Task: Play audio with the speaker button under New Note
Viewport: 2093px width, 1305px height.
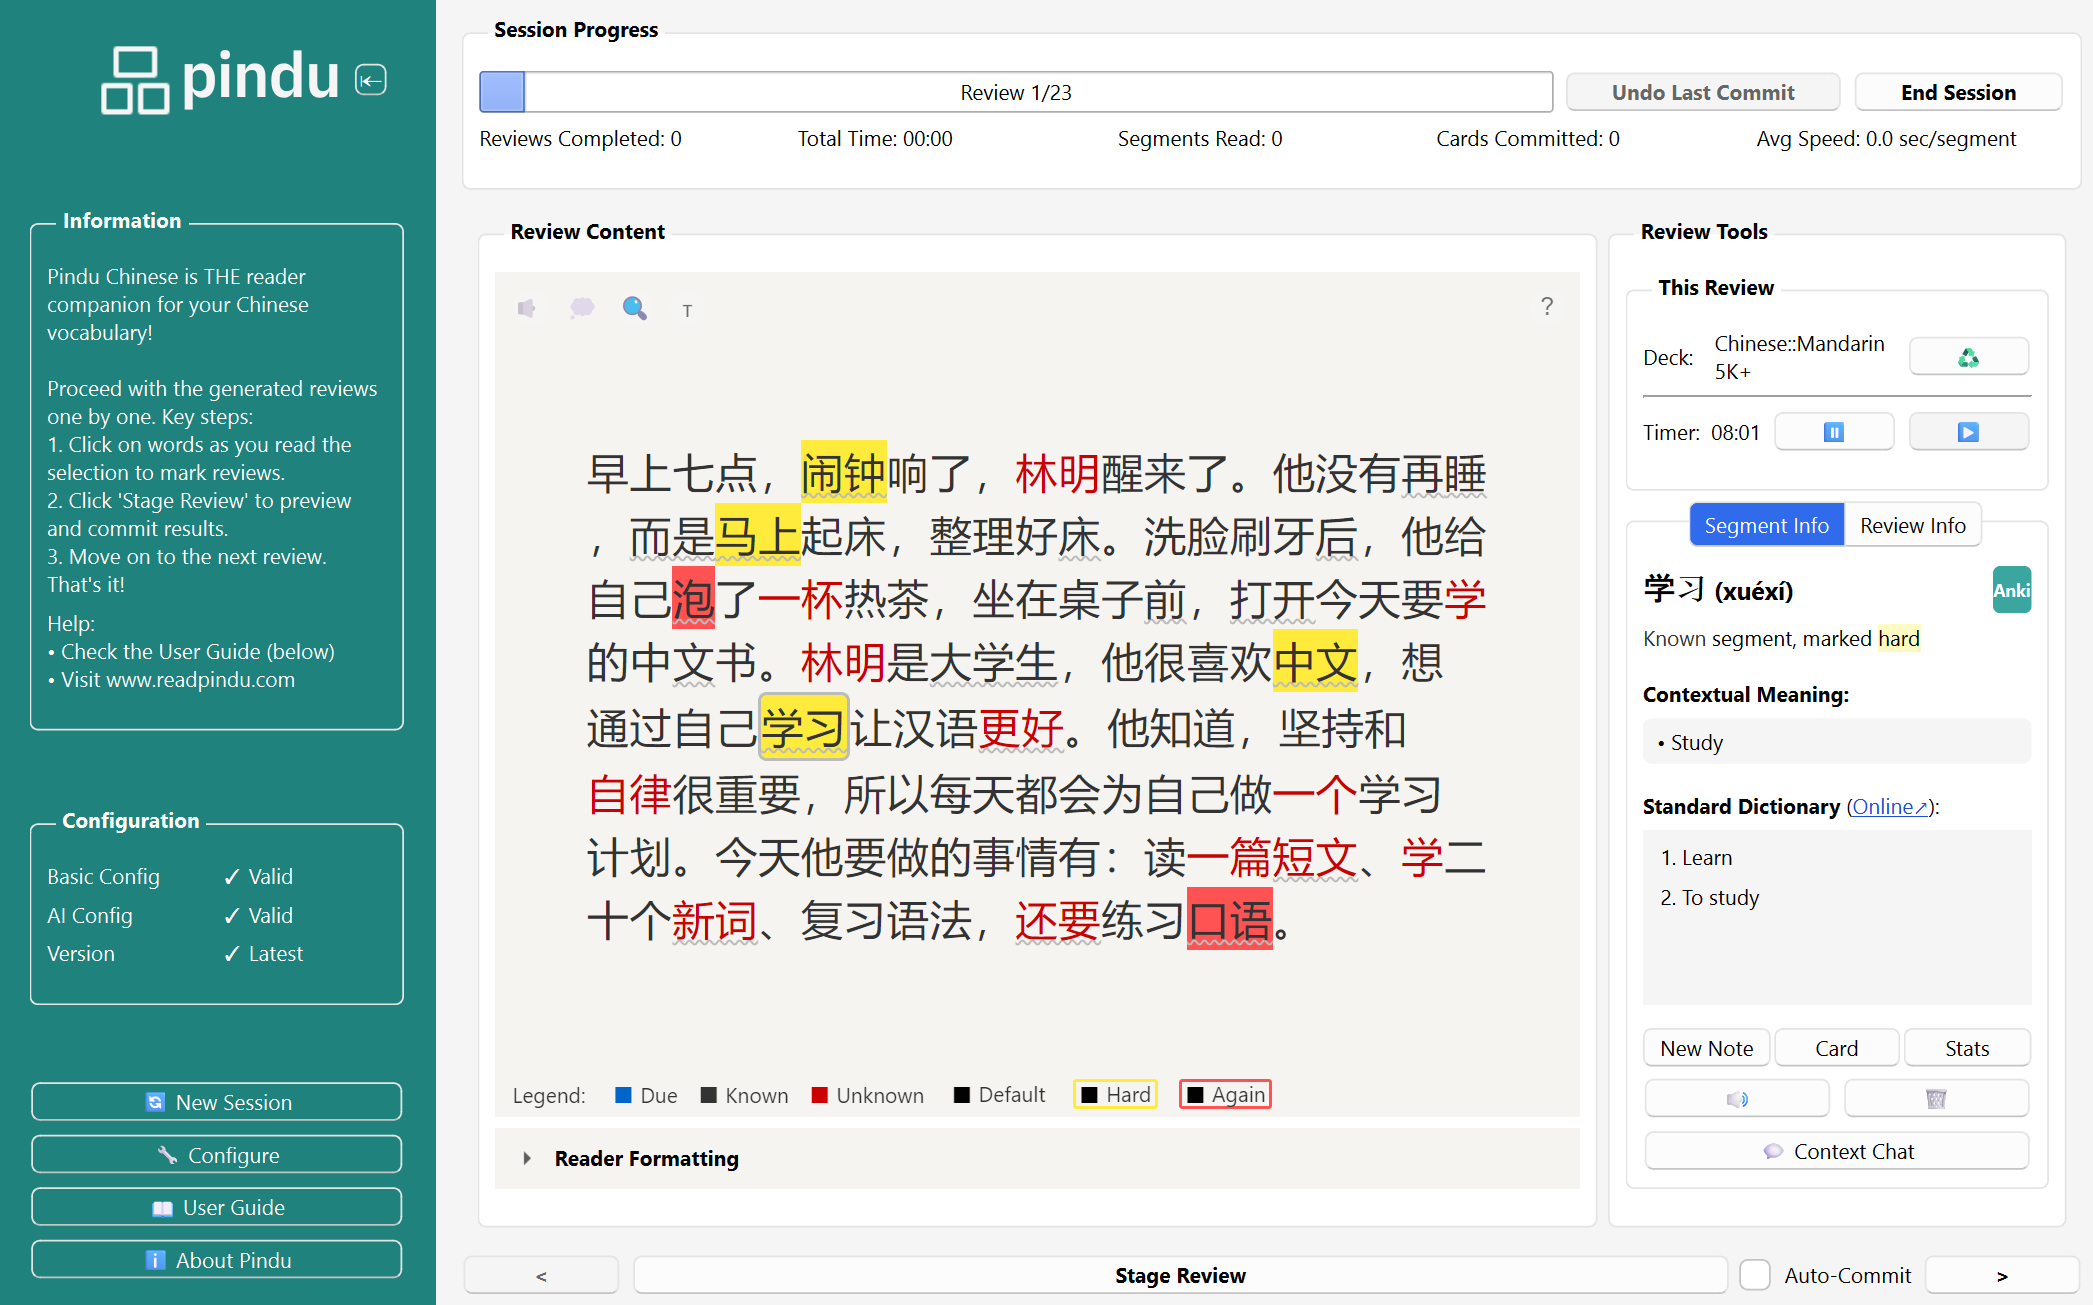Action: [1736, 1098]
